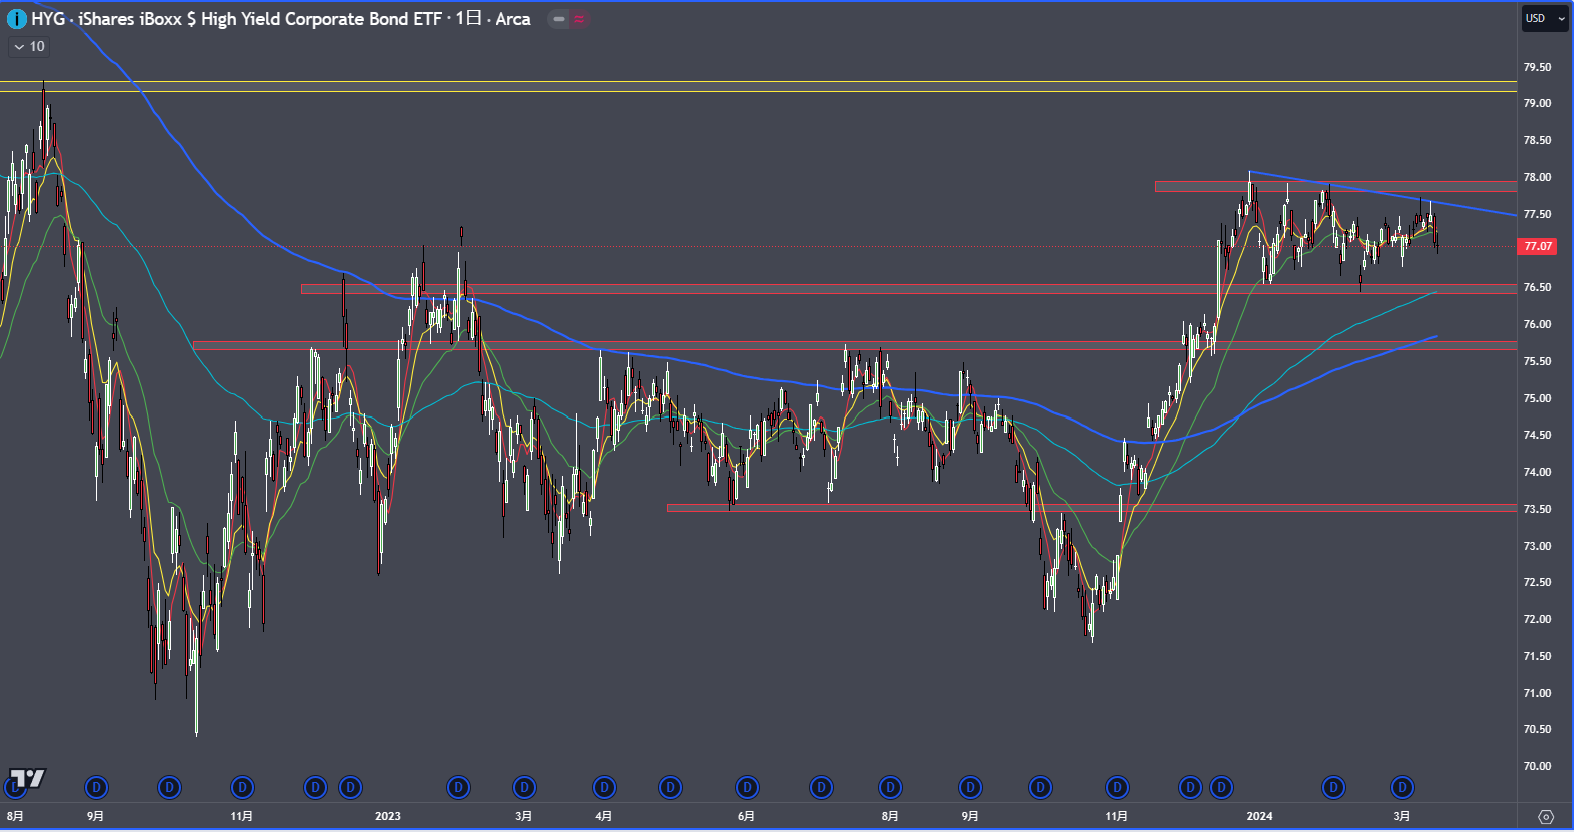The height and width of the screenshot is (832, 1574).
Task: Open the November 2023 dividend marker
Action: click(x=1117, y=788)
